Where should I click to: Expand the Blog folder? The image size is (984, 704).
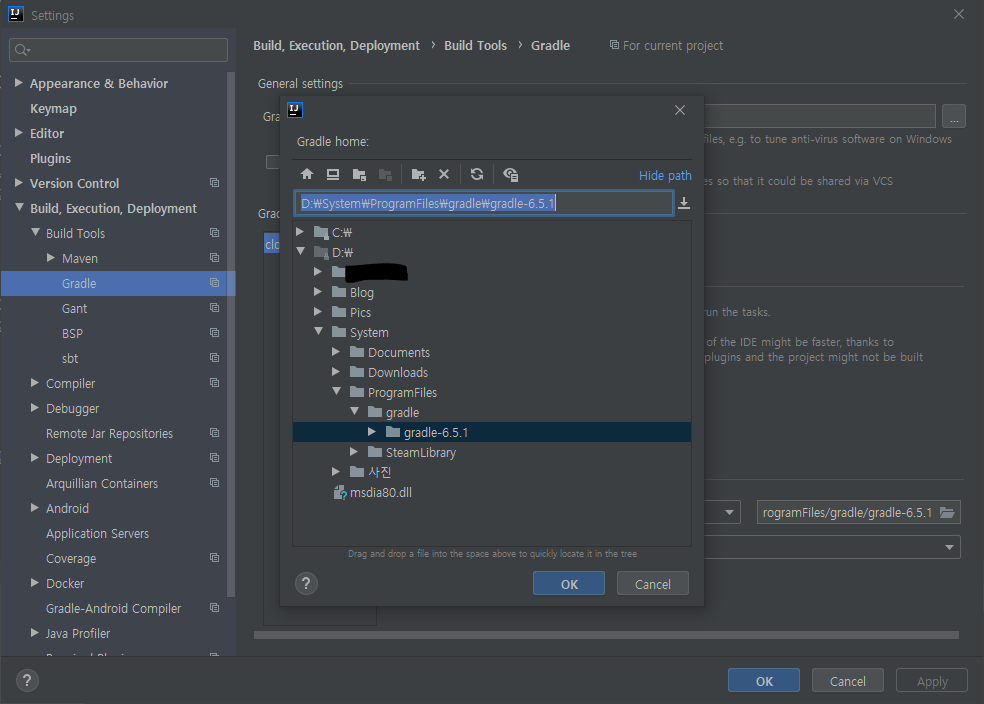coord(318,292)
